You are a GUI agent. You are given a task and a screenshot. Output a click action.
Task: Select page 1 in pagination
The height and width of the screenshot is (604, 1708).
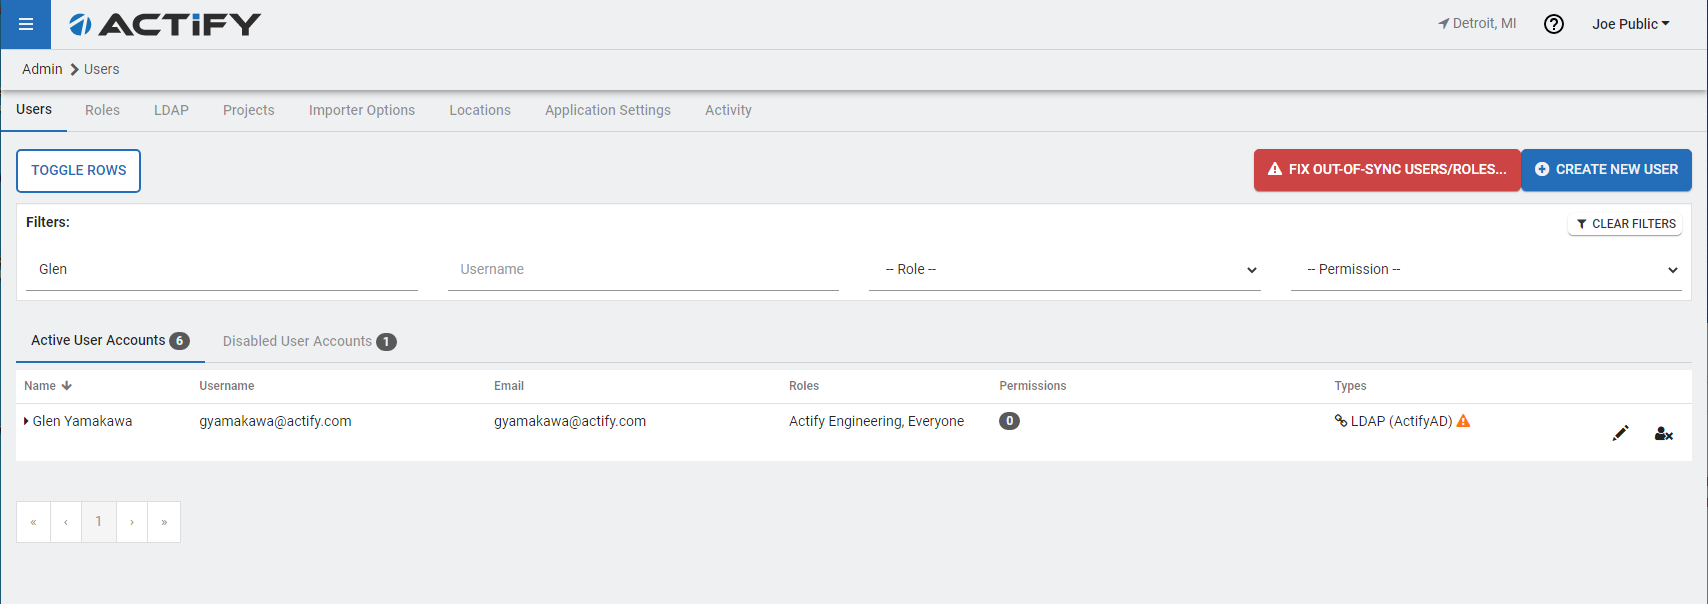coord(99,522)
